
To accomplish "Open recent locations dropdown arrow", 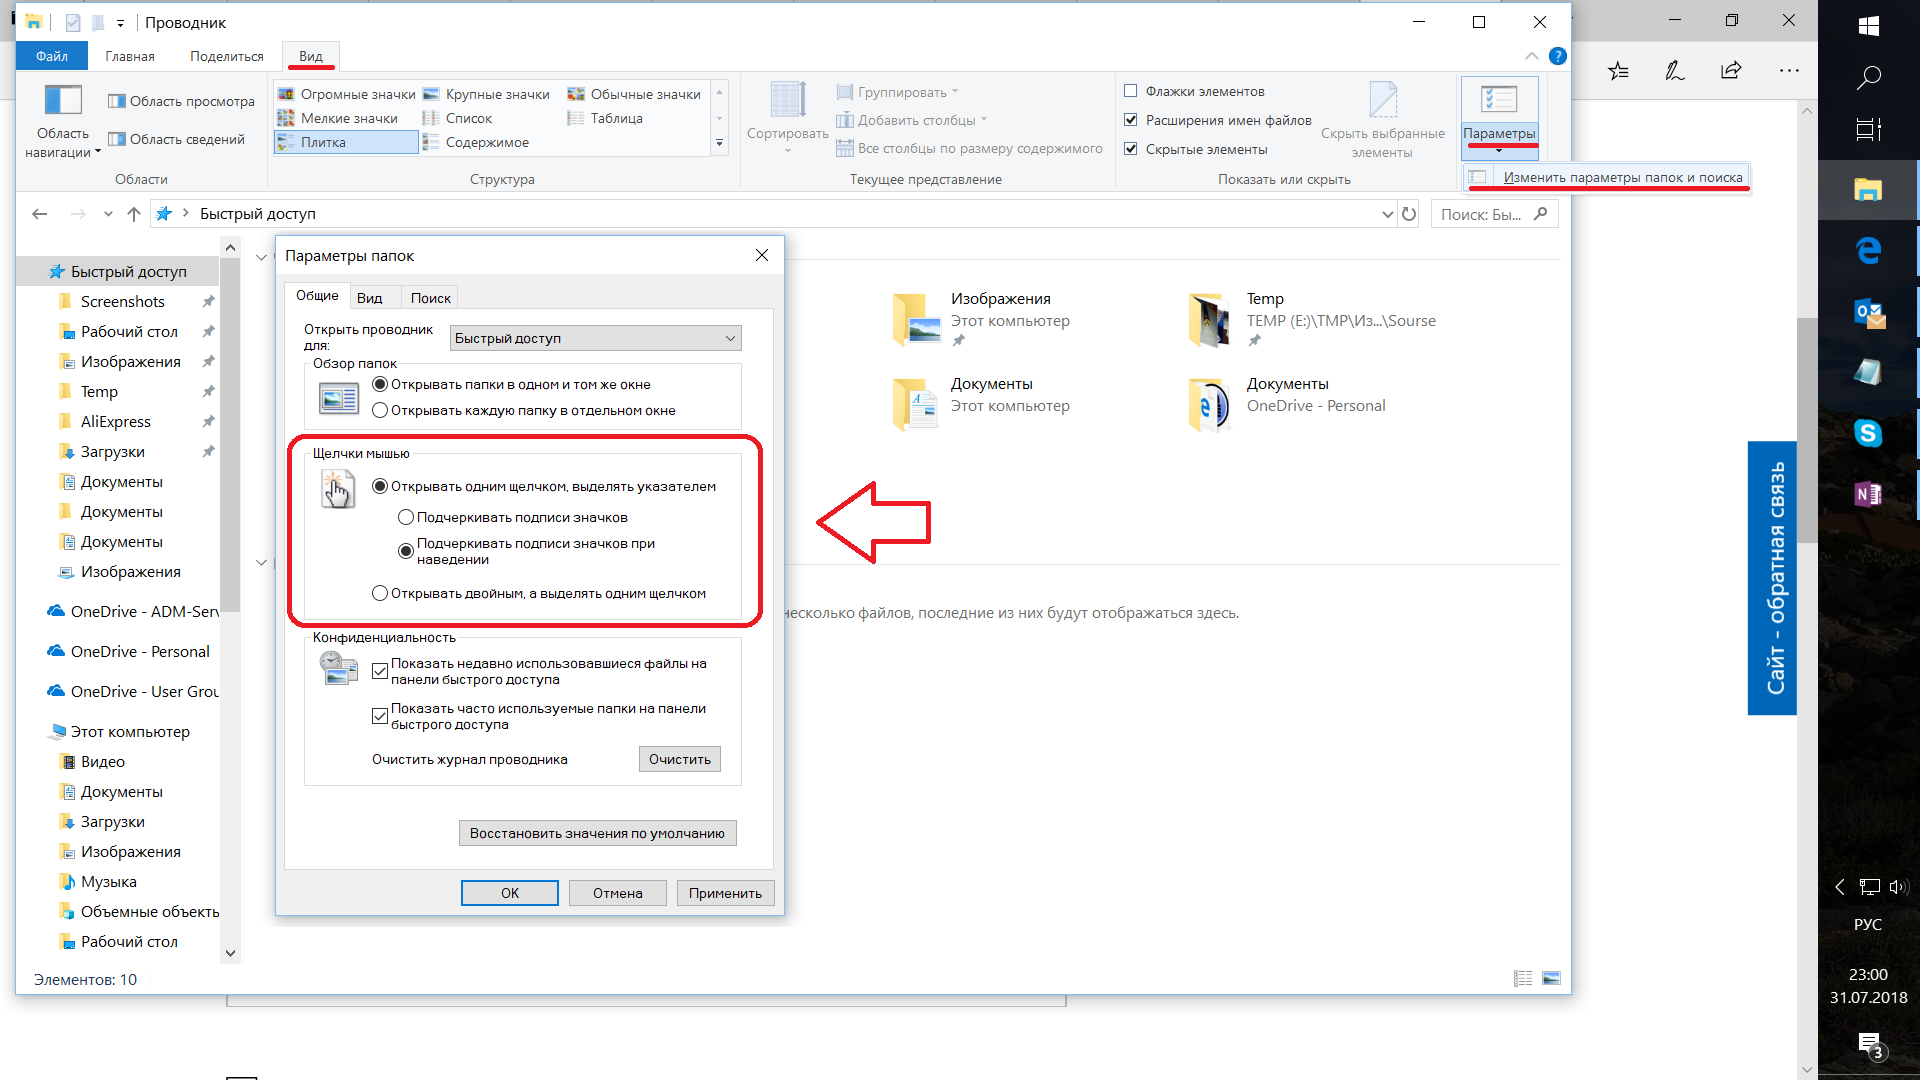I will 108,214.
